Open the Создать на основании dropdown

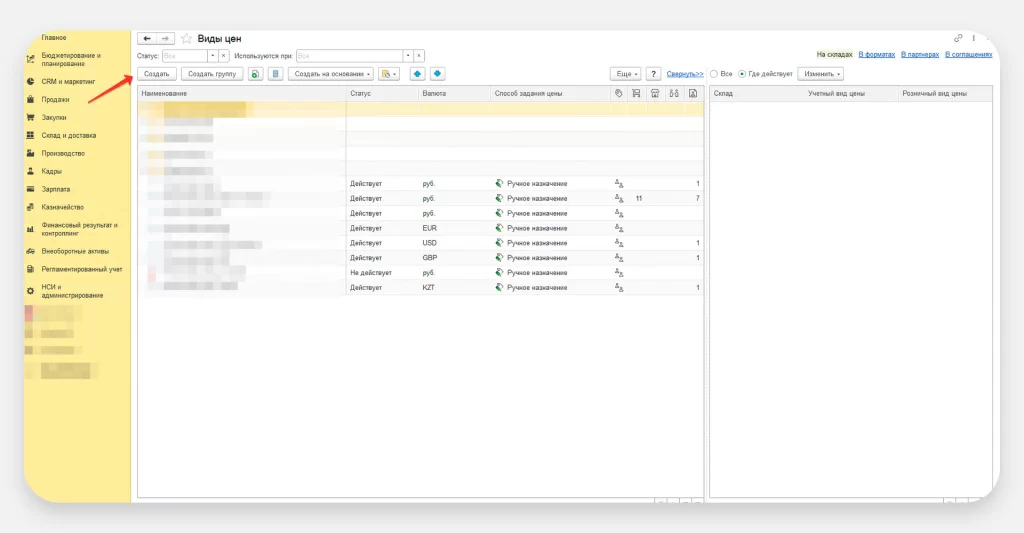point(331,74)
